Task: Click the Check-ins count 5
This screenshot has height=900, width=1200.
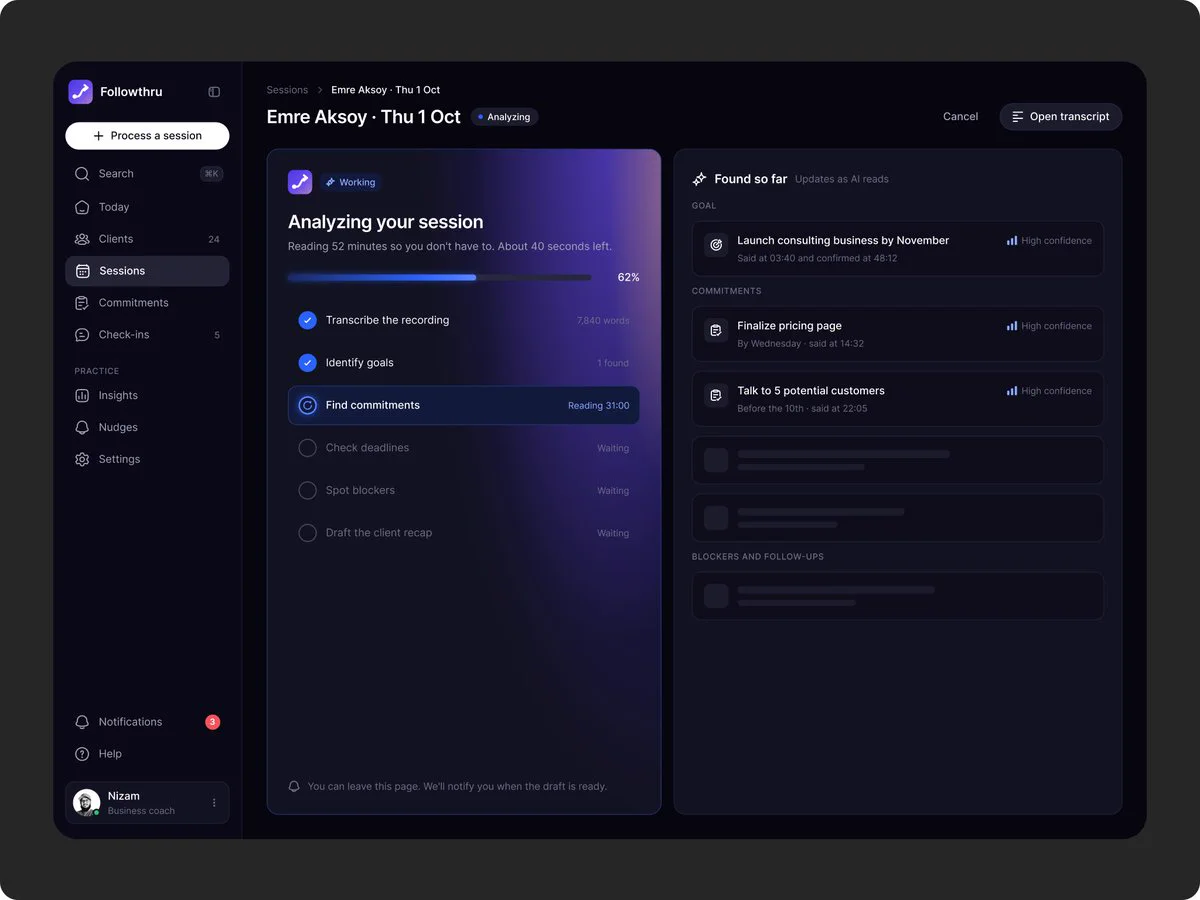Action: (217, 336)
